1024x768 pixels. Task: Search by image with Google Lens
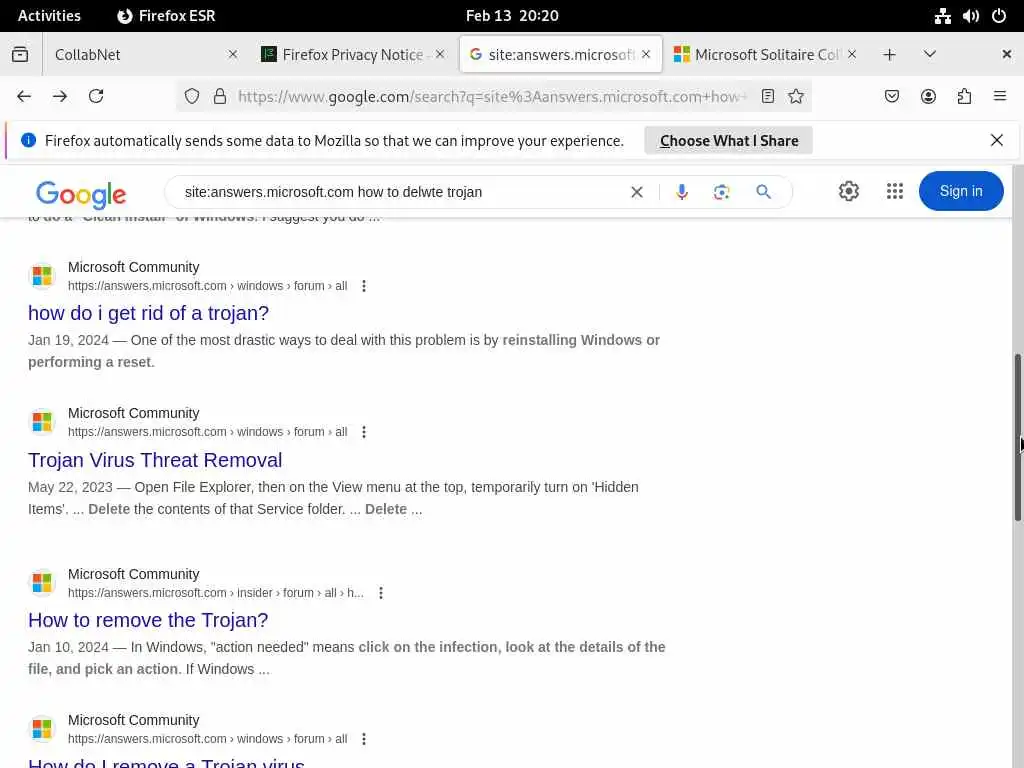pyautogui.click(x=722, y=192)
